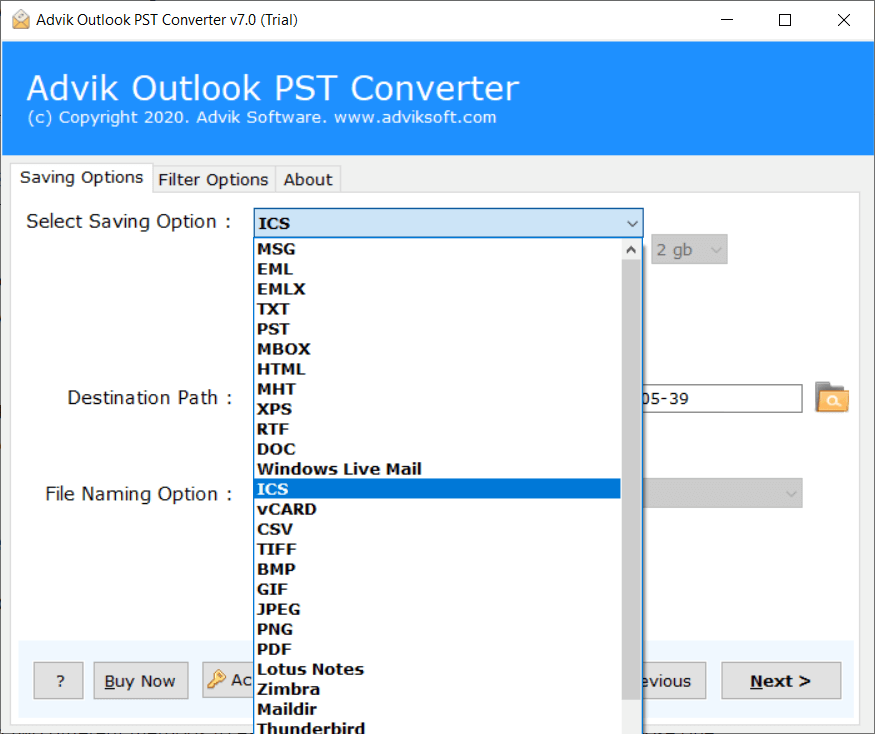This screenshot has height=734, width=875.
Task: Open the Filter Options tab
Action: click(x=213, y=180)
